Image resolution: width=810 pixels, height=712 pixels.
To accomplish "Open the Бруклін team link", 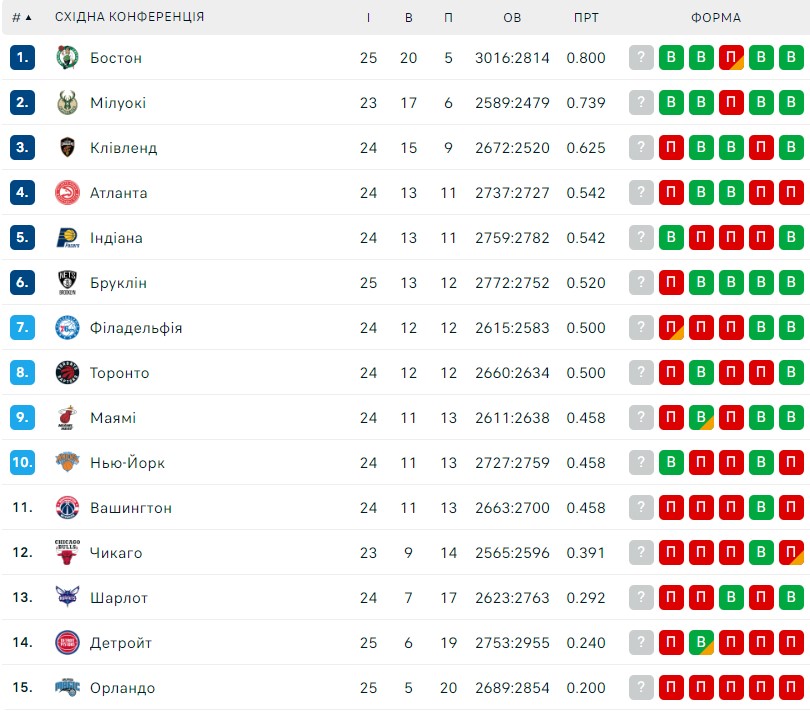I will click(x=118, y=283).
